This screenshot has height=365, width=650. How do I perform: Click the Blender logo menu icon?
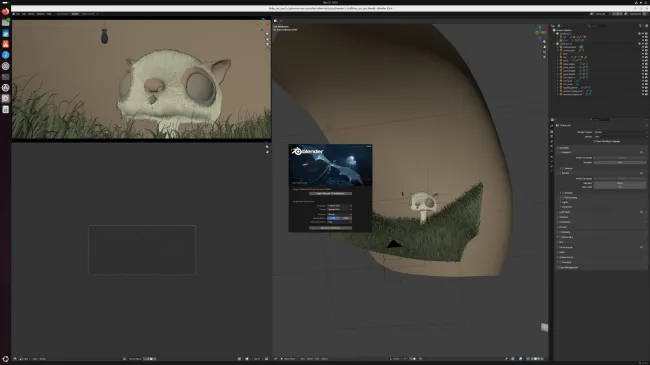tap(14, 14)
